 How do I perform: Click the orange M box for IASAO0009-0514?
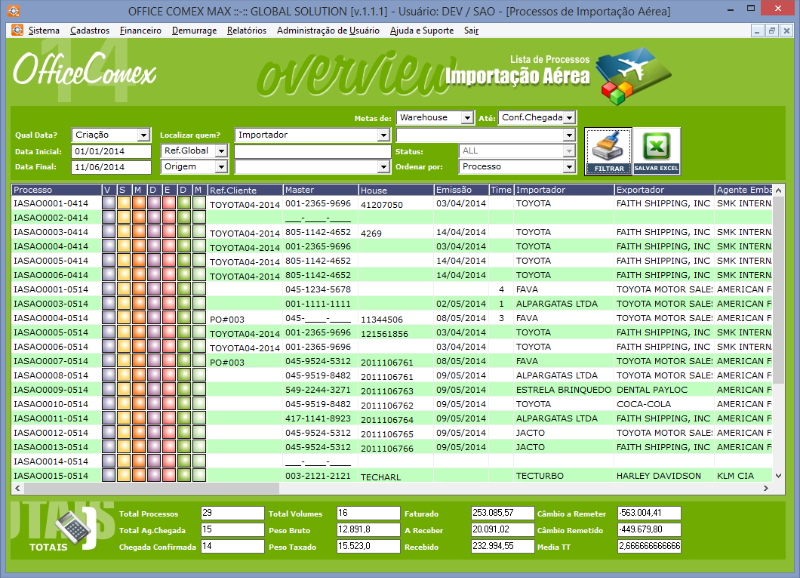tap(139, 390)
